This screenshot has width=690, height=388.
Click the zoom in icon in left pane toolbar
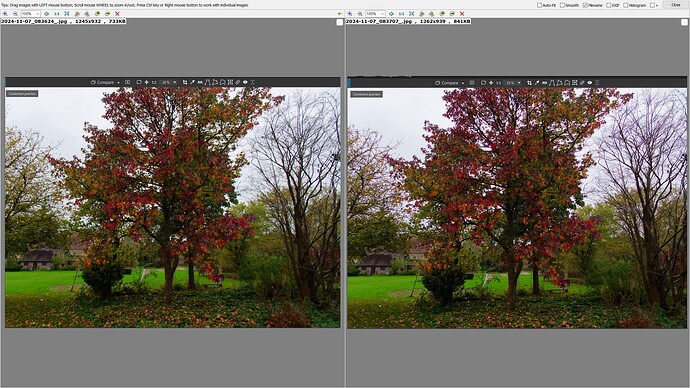(x=5, y=14)
